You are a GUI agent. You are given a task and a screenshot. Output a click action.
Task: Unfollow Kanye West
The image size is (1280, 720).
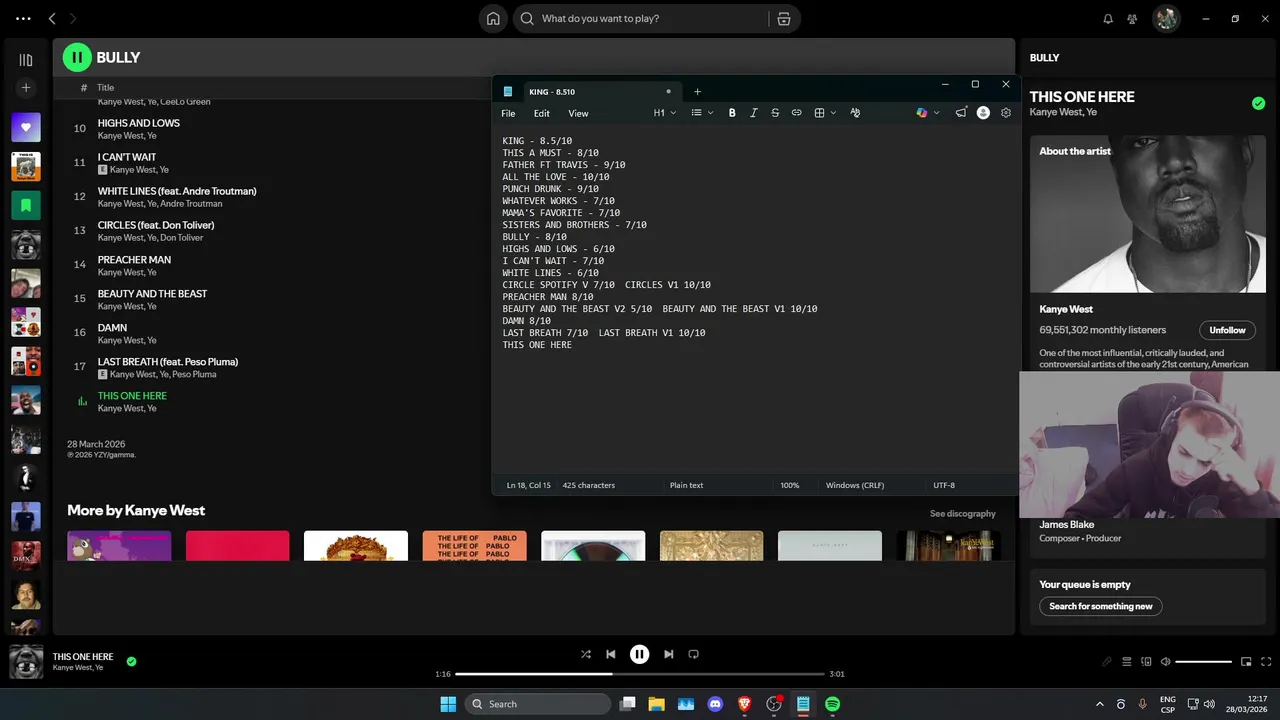click(x=1227, y=330)
